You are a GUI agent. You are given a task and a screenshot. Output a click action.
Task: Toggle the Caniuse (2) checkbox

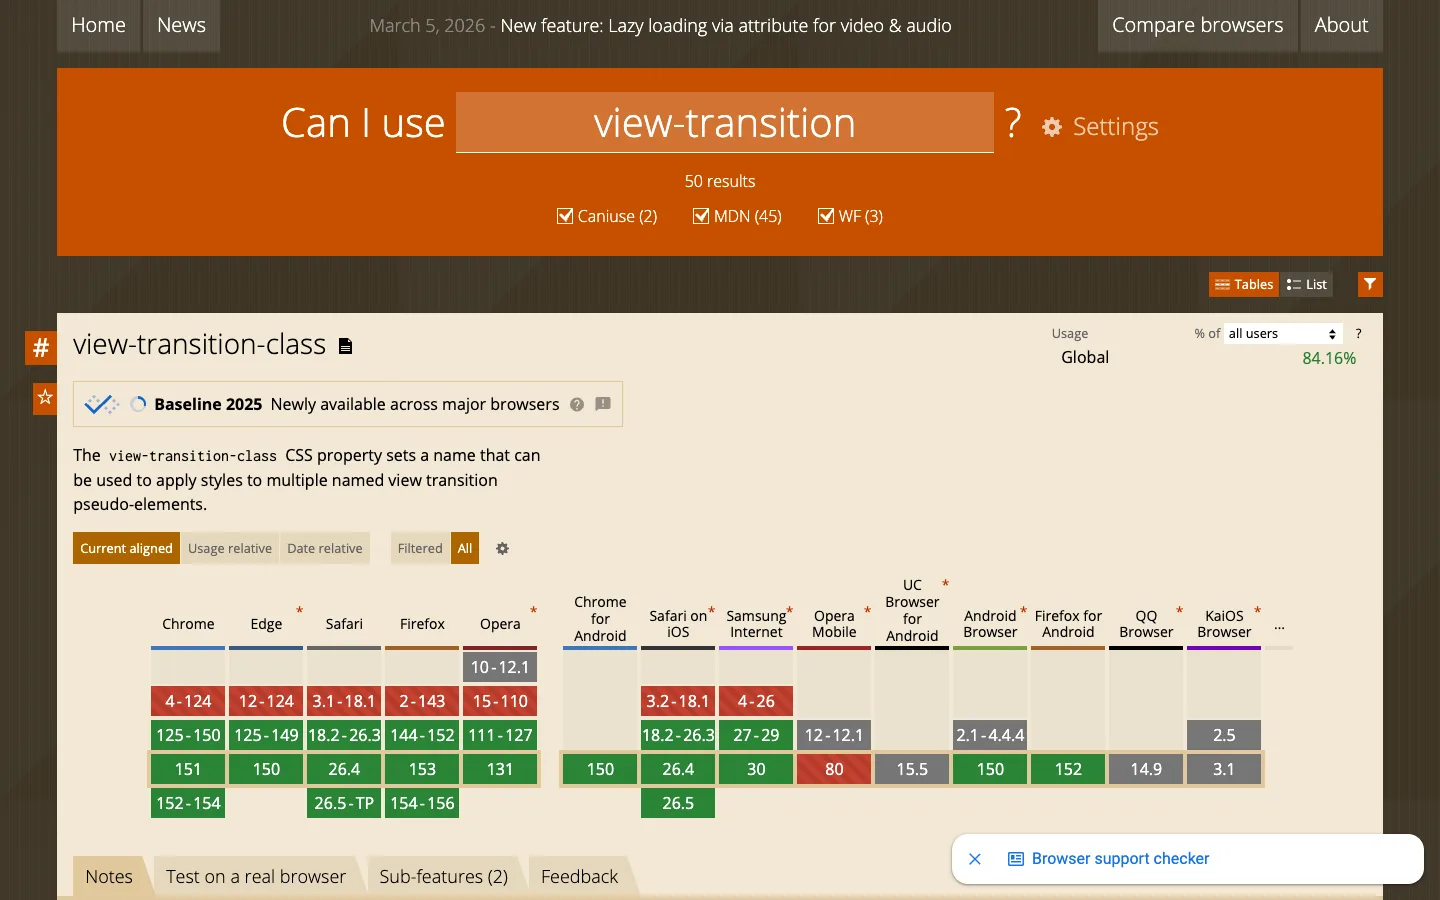coord(565,216)
